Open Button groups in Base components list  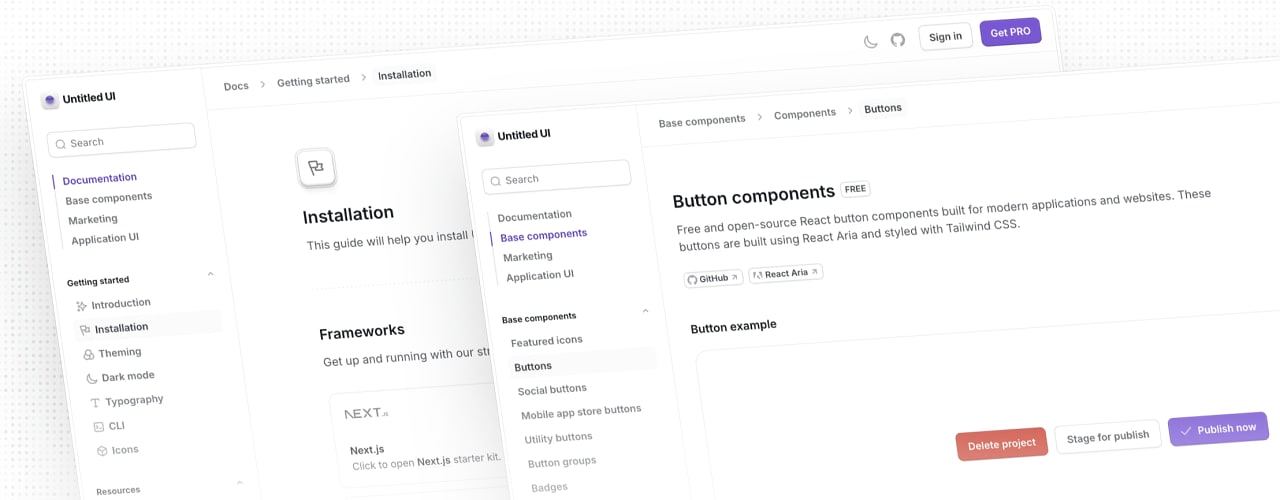tap(562, 462)
